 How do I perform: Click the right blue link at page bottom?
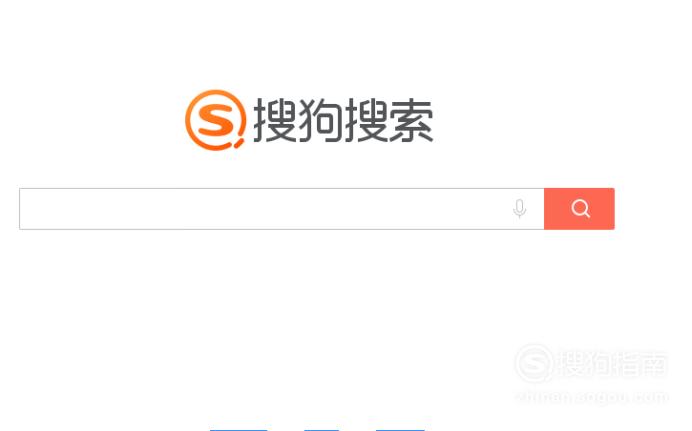[400, 429]
